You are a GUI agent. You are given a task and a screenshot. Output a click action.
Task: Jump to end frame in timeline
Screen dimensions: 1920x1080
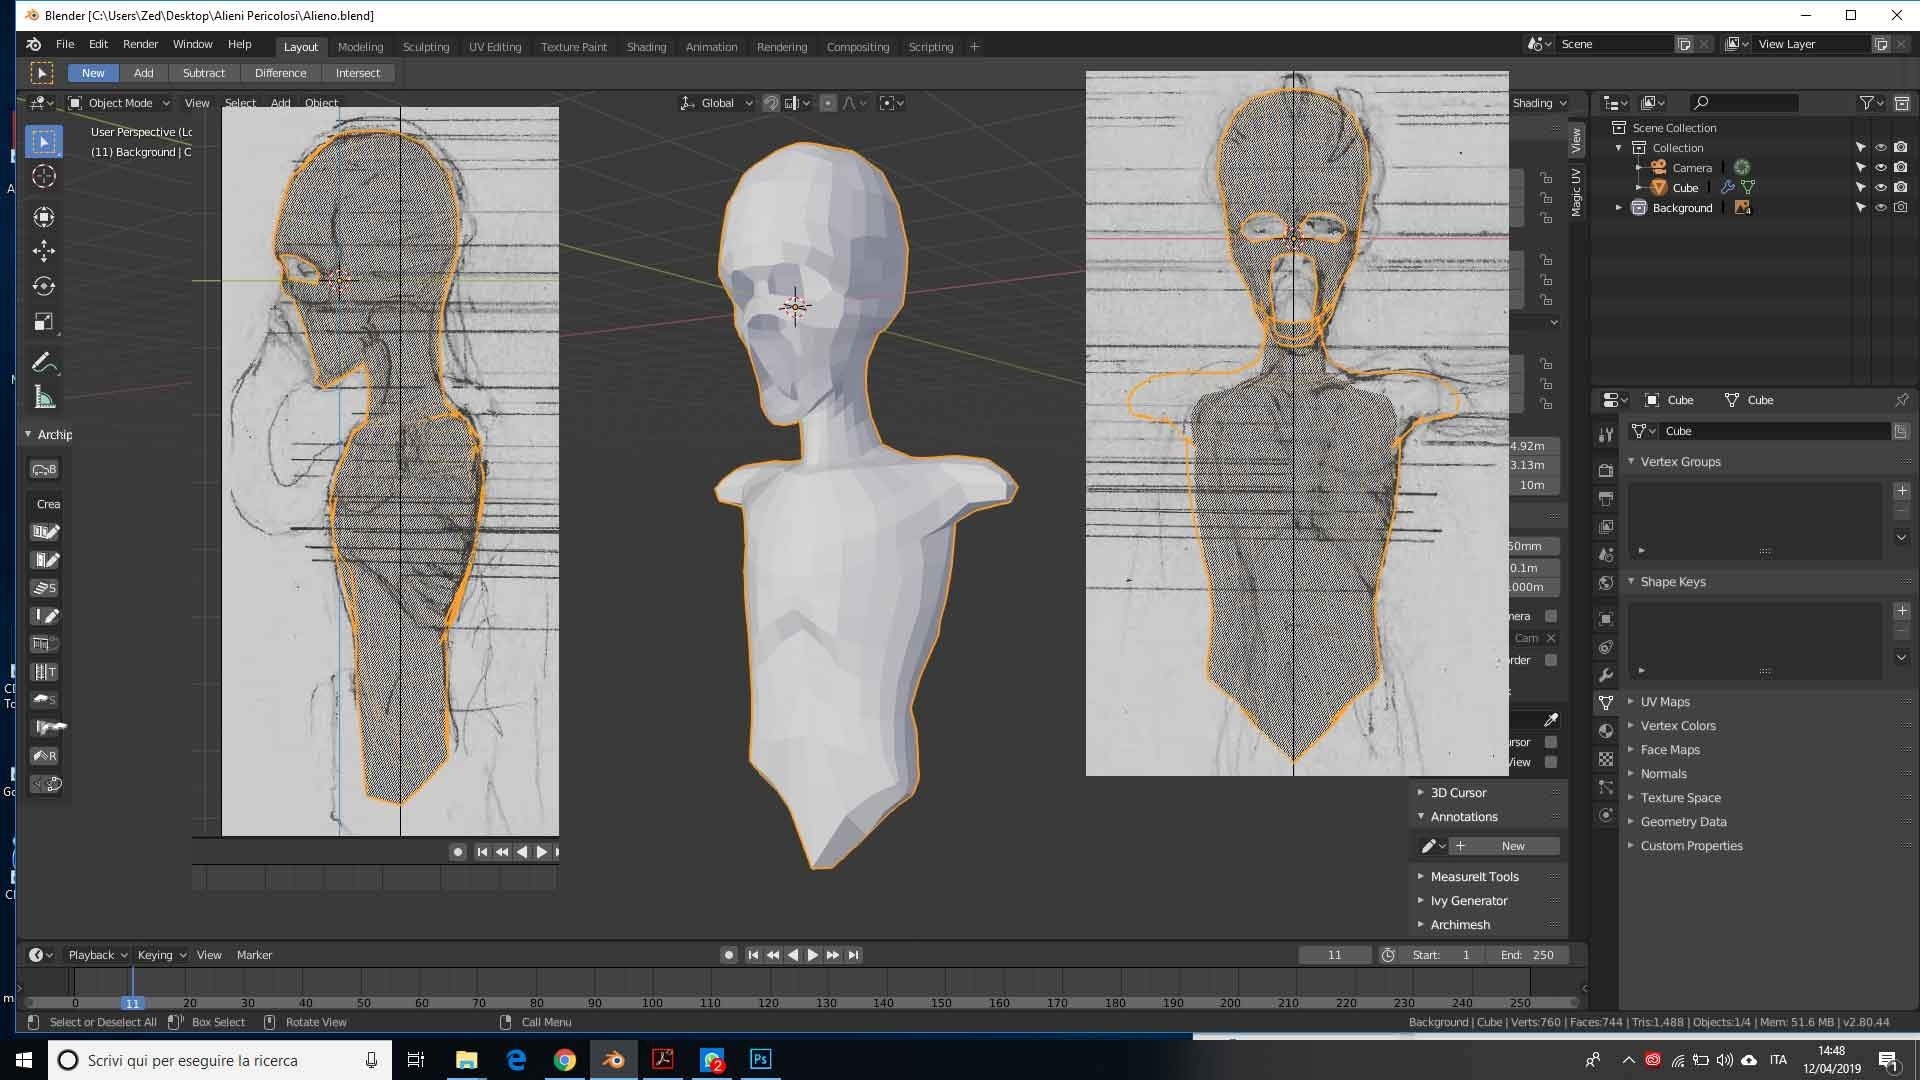coord(853,955)
